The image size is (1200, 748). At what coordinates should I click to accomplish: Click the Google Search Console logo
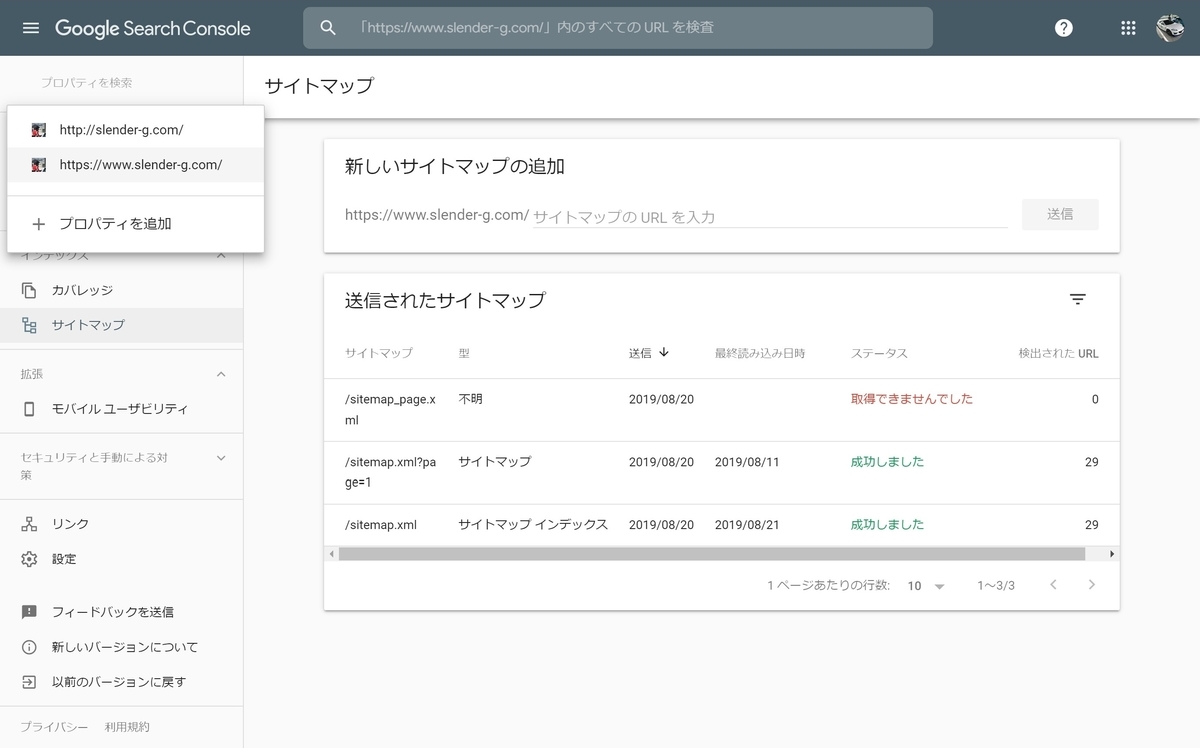click(153, 28)
